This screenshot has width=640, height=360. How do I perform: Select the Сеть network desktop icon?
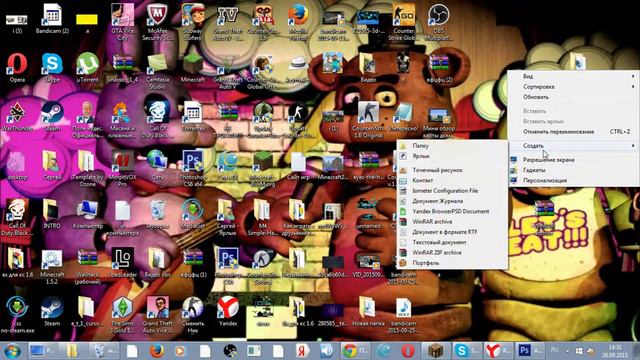158,165
